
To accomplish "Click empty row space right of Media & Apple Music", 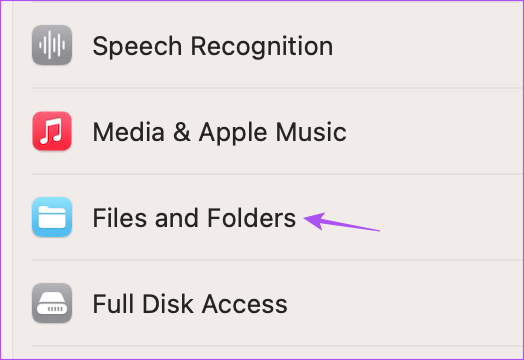I will tap(435, 131).
